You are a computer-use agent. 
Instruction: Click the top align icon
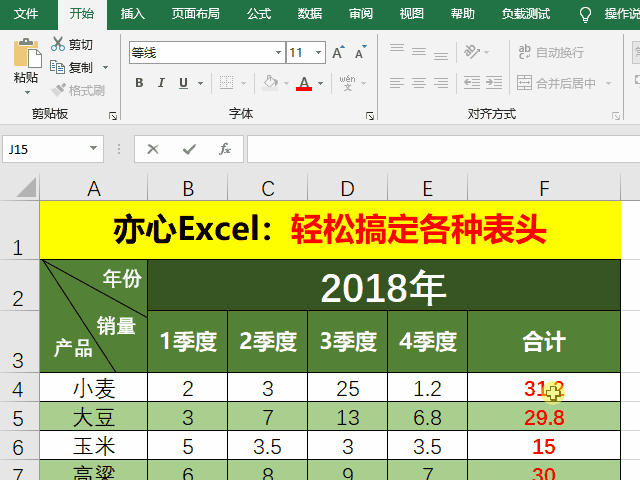[397, 51]
